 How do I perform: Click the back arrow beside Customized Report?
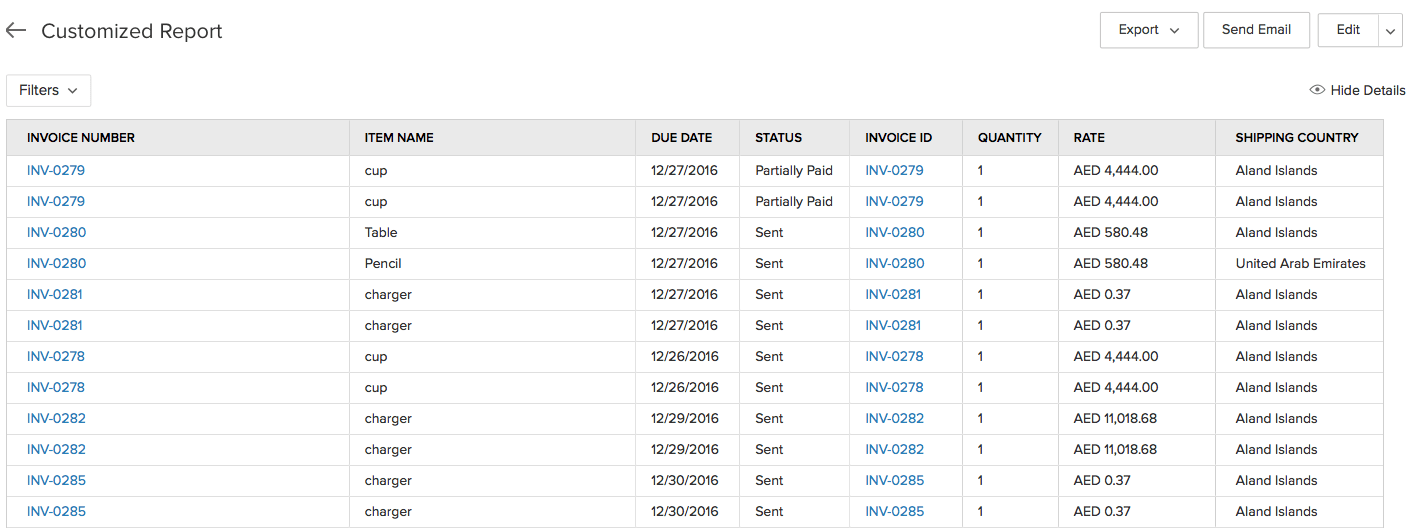15,31
